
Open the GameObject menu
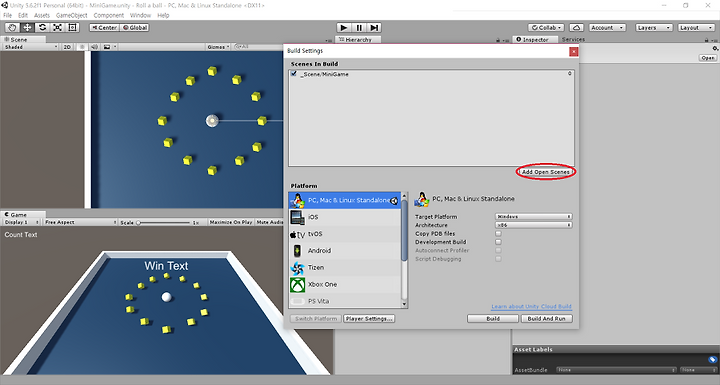coord(72,15)
